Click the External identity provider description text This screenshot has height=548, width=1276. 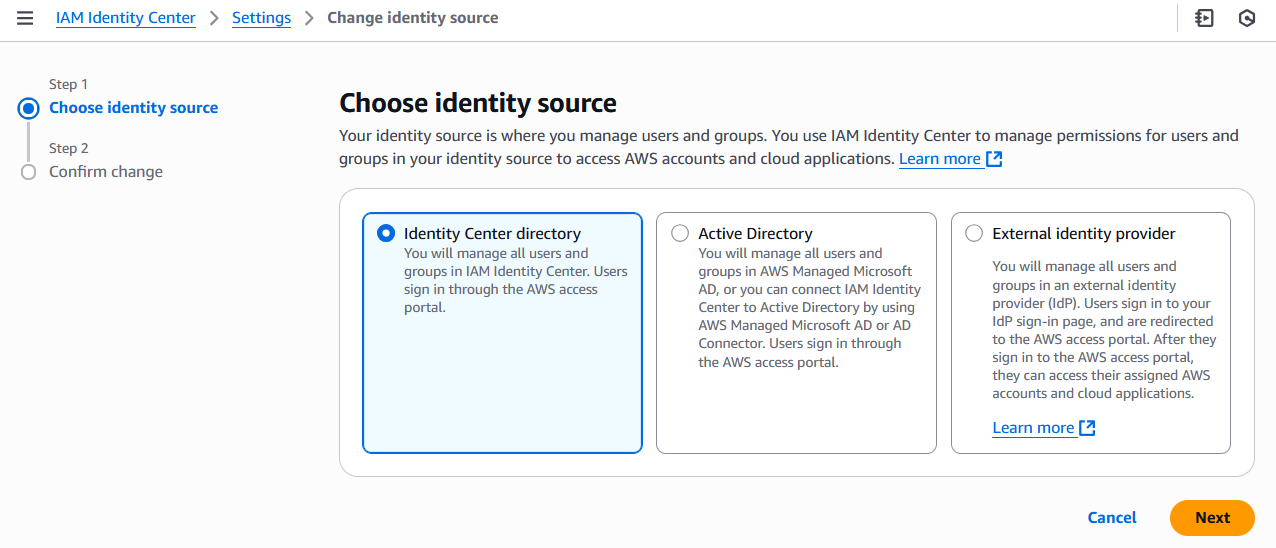pyautogui.click(x=1104, y=330)
